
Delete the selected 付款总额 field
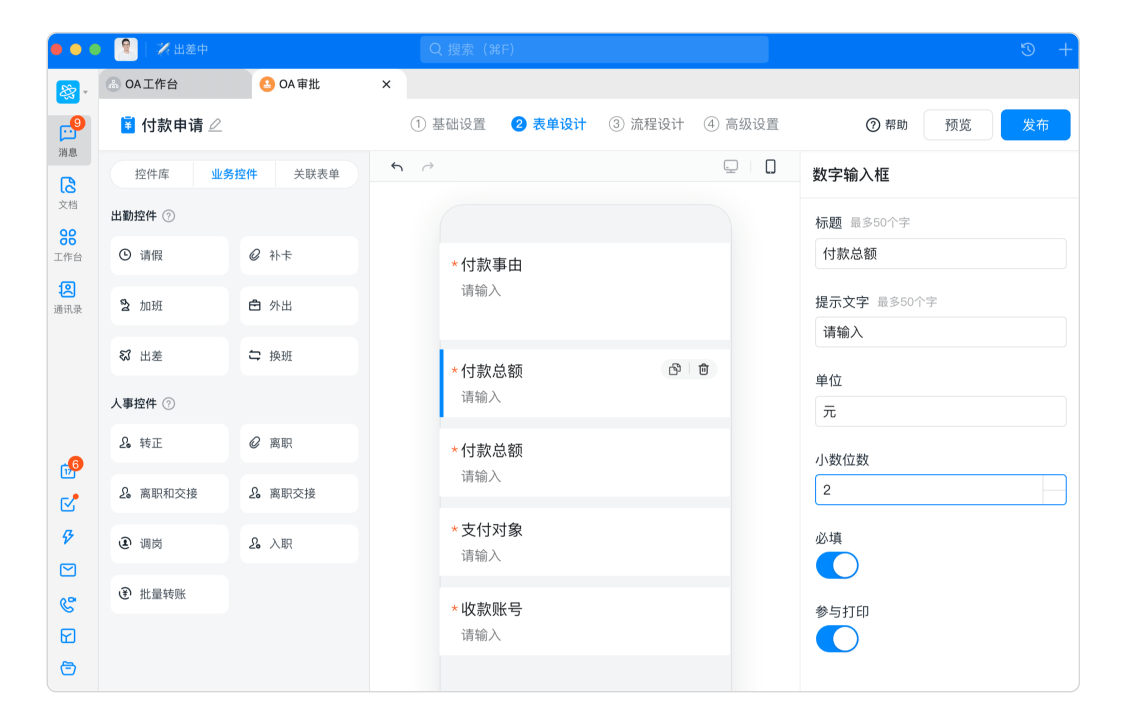click(704, 369)
